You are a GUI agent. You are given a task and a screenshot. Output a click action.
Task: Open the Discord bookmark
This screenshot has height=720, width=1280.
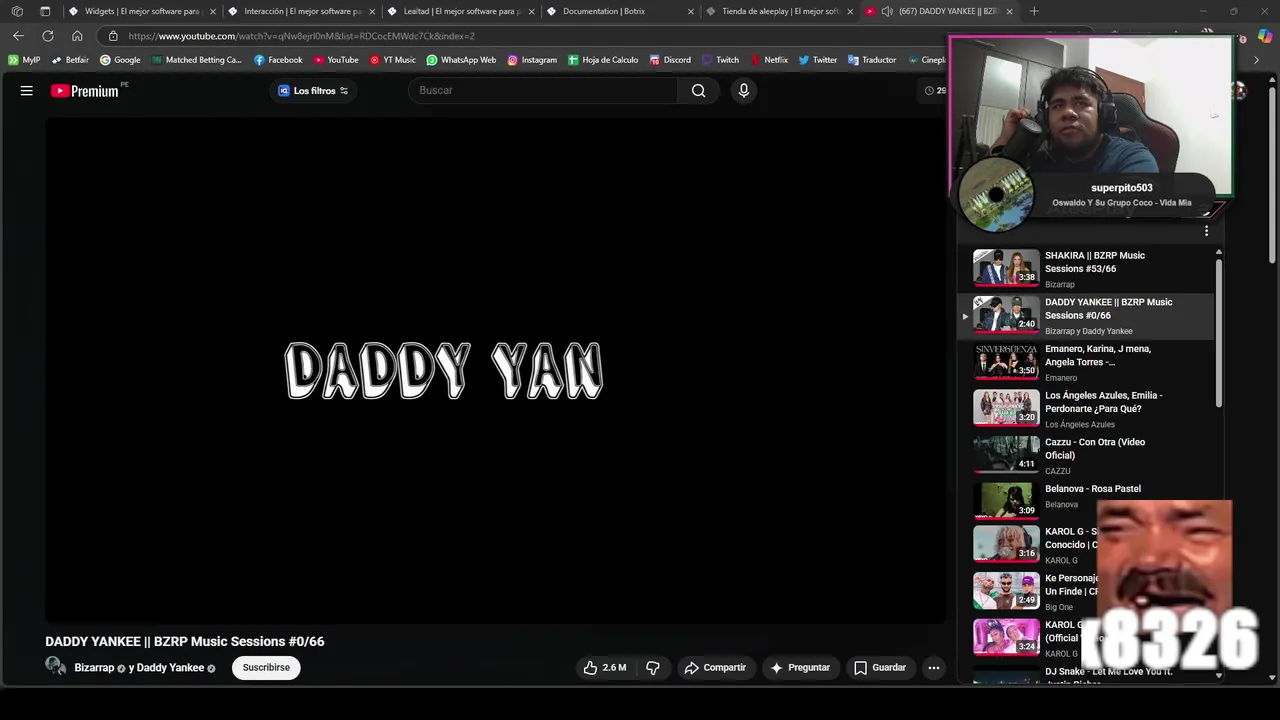pos(669,60)
